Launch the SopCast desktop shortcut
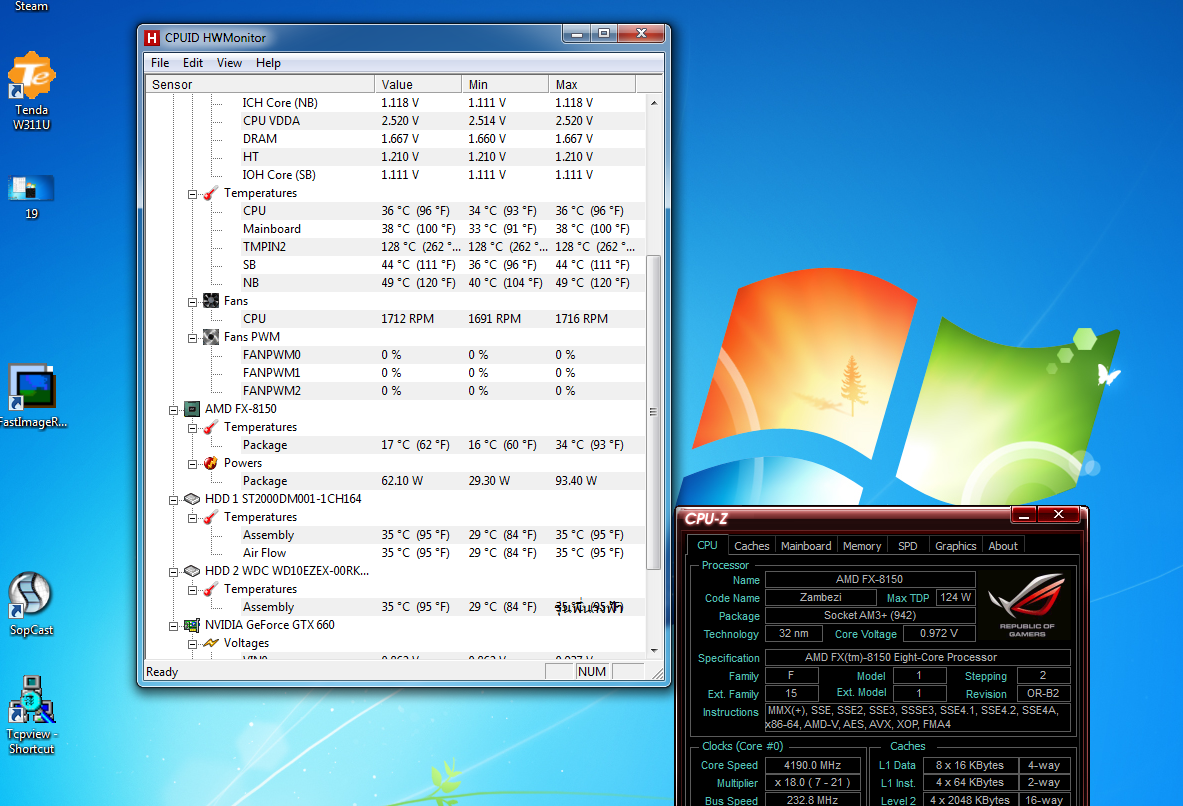This screenshot has width=1183, height=806. (x=31, y=604)
